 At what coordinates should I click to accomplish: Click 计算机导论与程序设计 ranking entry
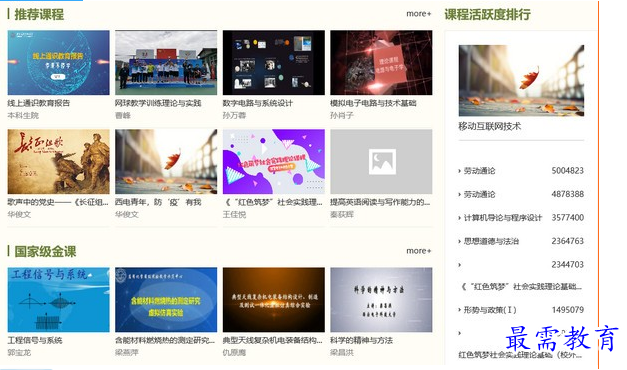[503, 218]
